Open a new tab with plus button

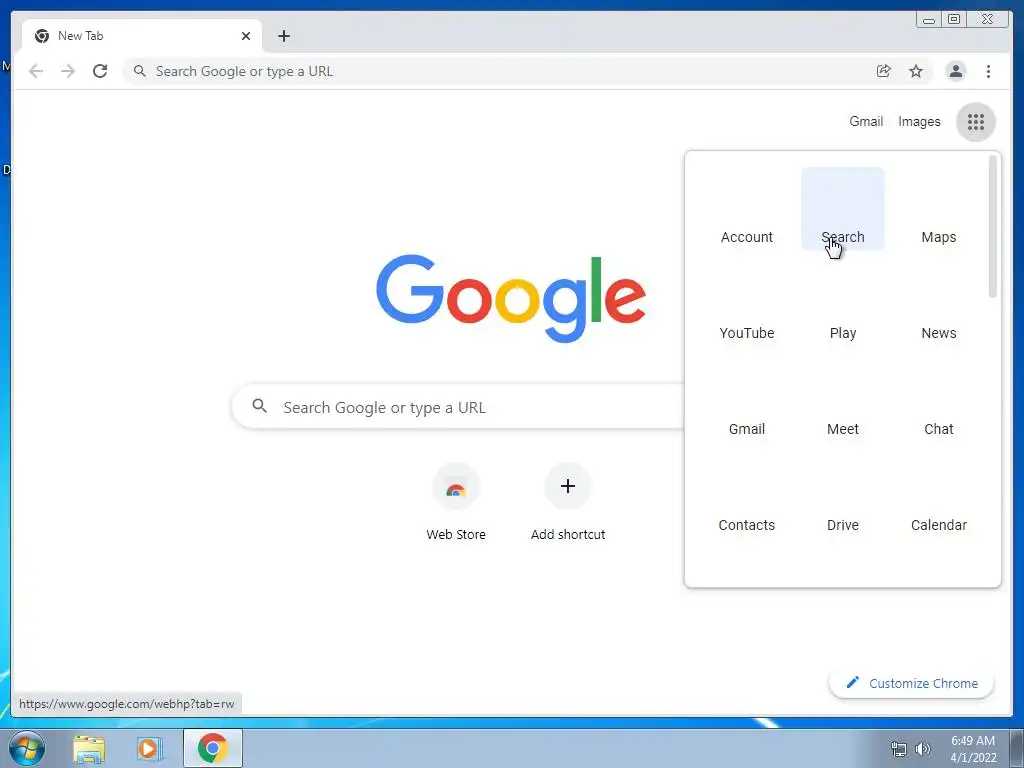point(283,36)
